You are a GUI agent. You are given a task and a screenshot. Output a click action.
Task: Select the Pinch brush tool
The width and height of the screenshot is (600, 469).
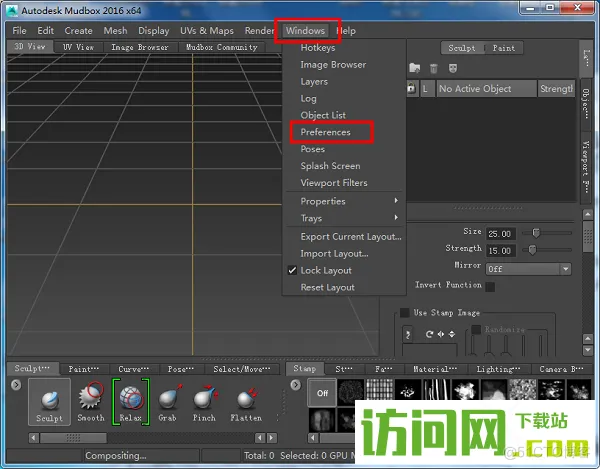pos(204,402)
